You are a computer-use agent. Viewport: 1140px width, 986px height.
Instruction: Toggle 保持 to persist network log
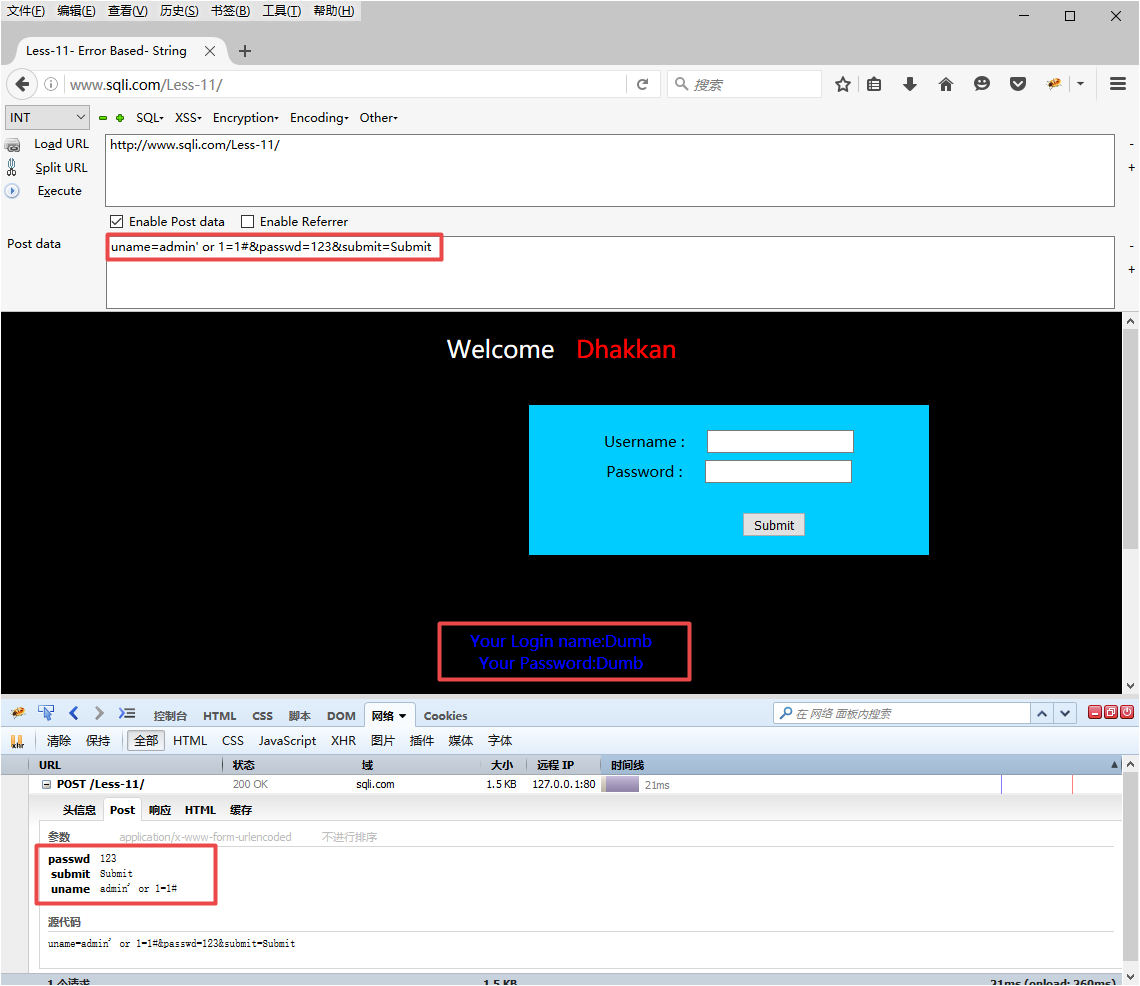pos(98,740)
